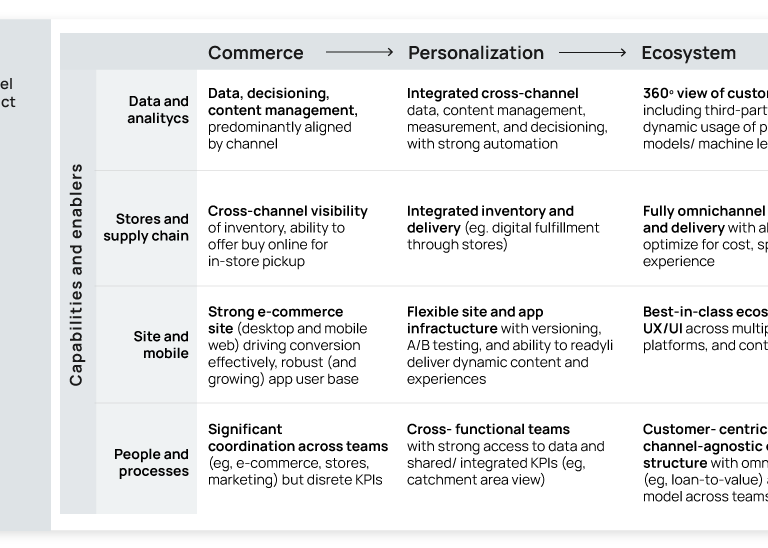Click the Significant coordination across teams cell
The image size is (768, 548).
pos(289,454)
